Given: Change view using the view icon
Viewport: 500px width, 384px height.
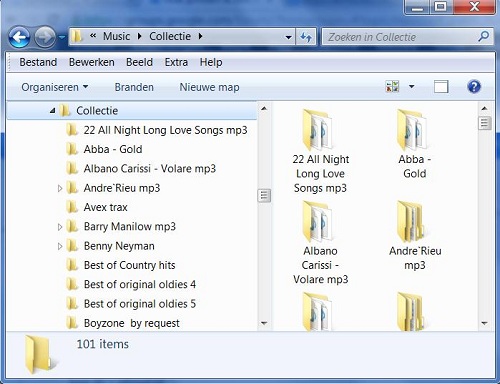Looking at the screenshot, I should (392, 87).
